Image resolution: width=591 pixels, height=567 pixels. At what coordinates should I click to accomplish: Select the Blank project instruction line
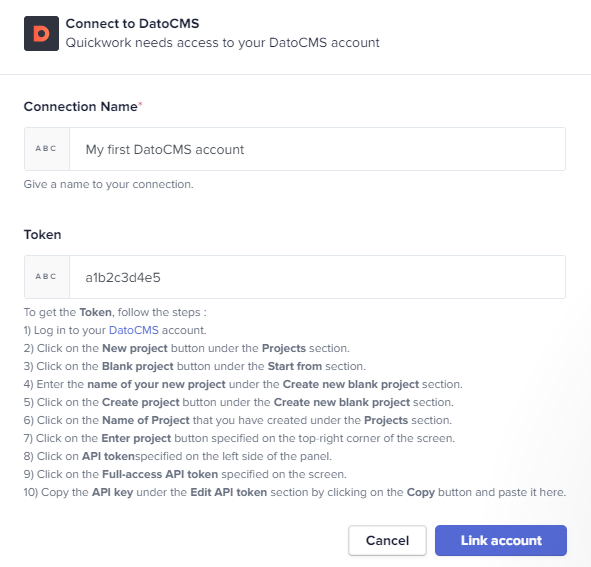tap(195, 366)
